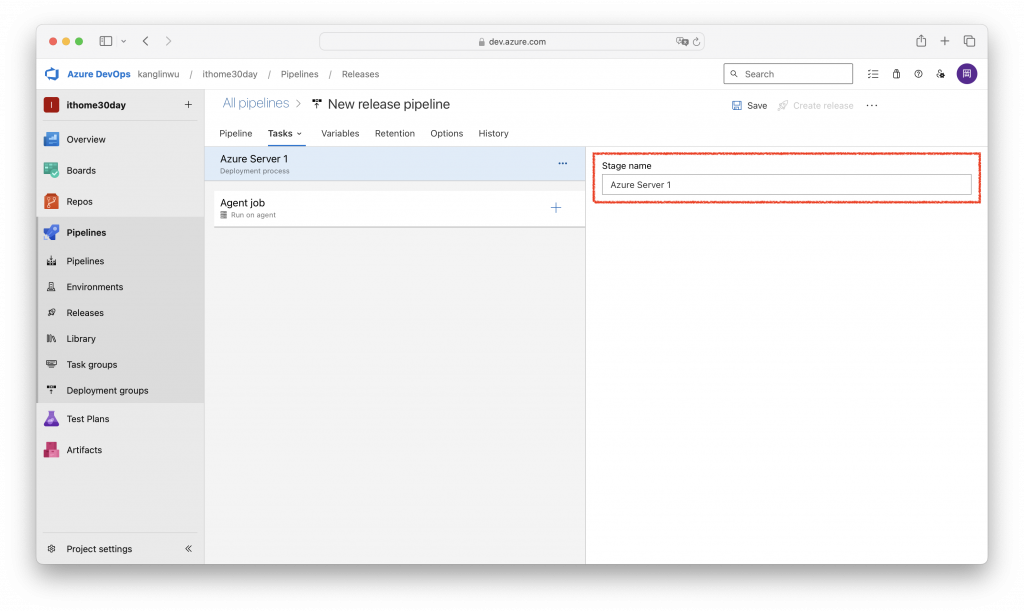Switch to the Options tab
Image resolution: width=1024 pixels, height=612 pixels.
click(x=447, y=133)
